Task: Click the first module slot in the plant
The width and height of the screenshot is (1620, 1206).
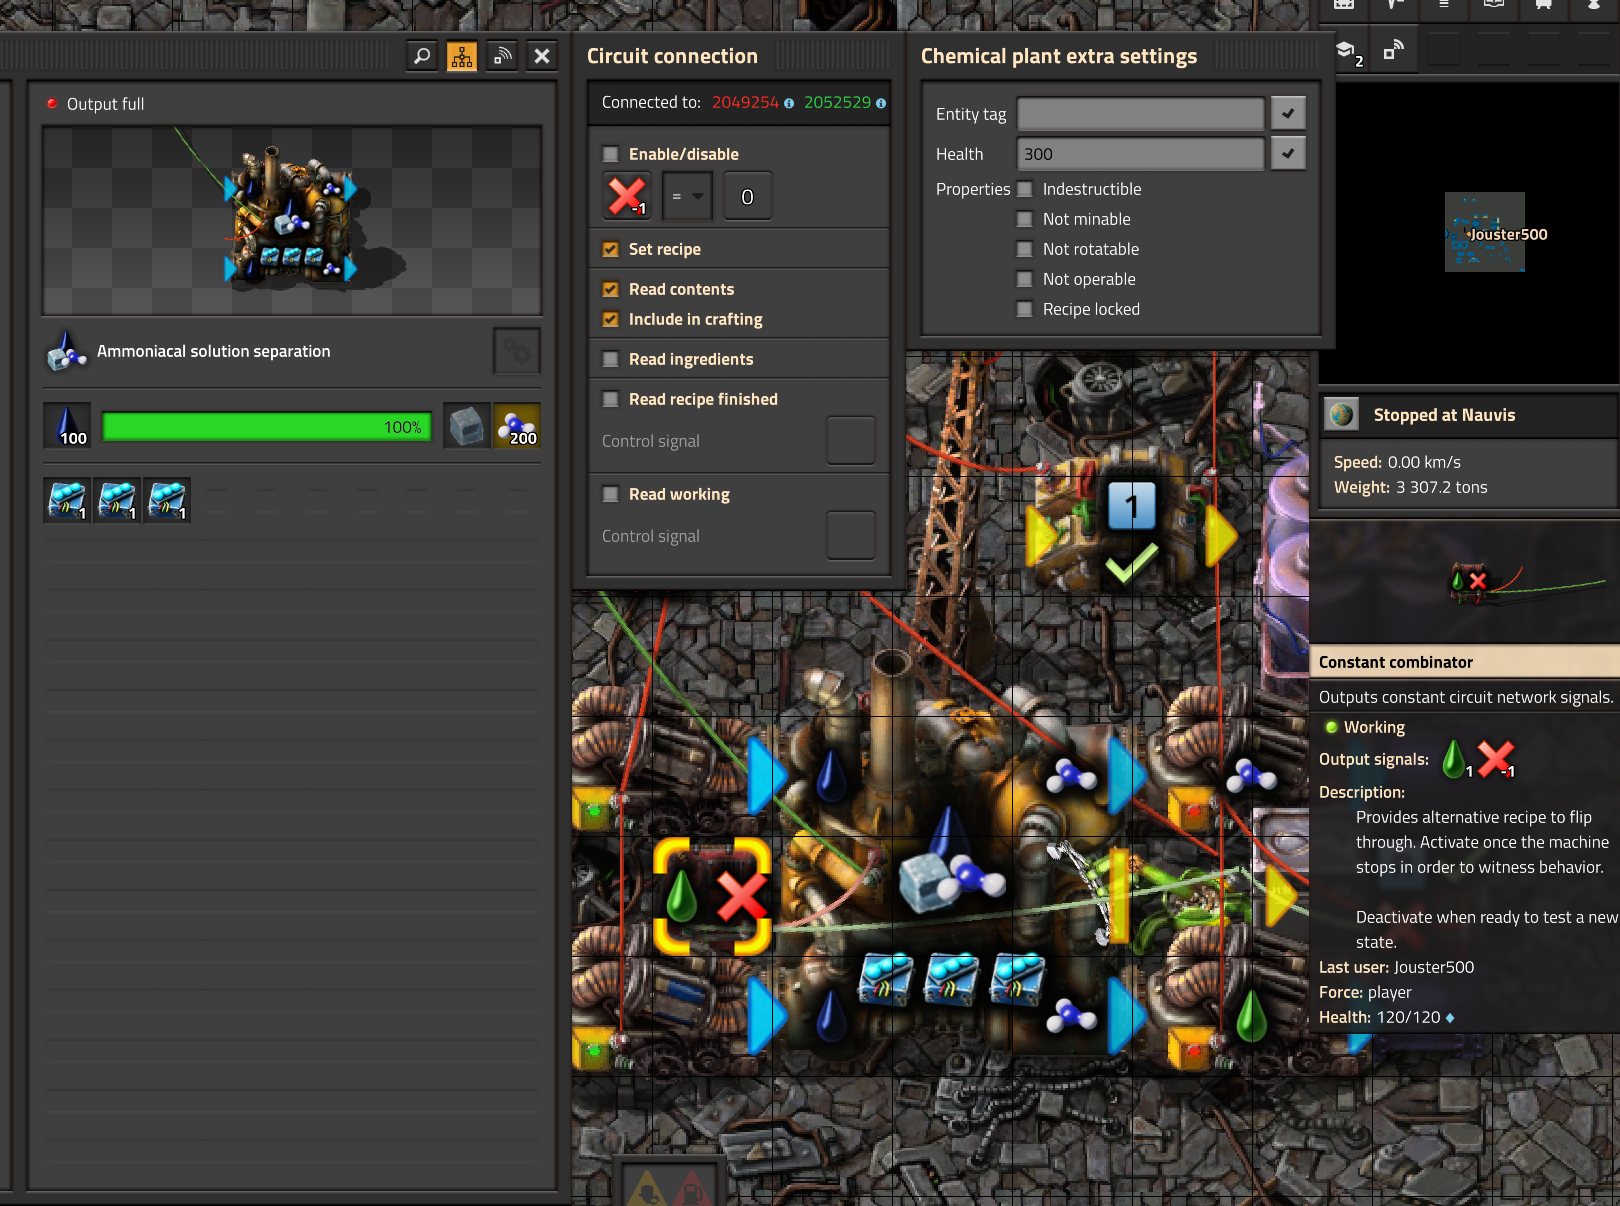Action: pyautogui.click(x=67, y=500)
